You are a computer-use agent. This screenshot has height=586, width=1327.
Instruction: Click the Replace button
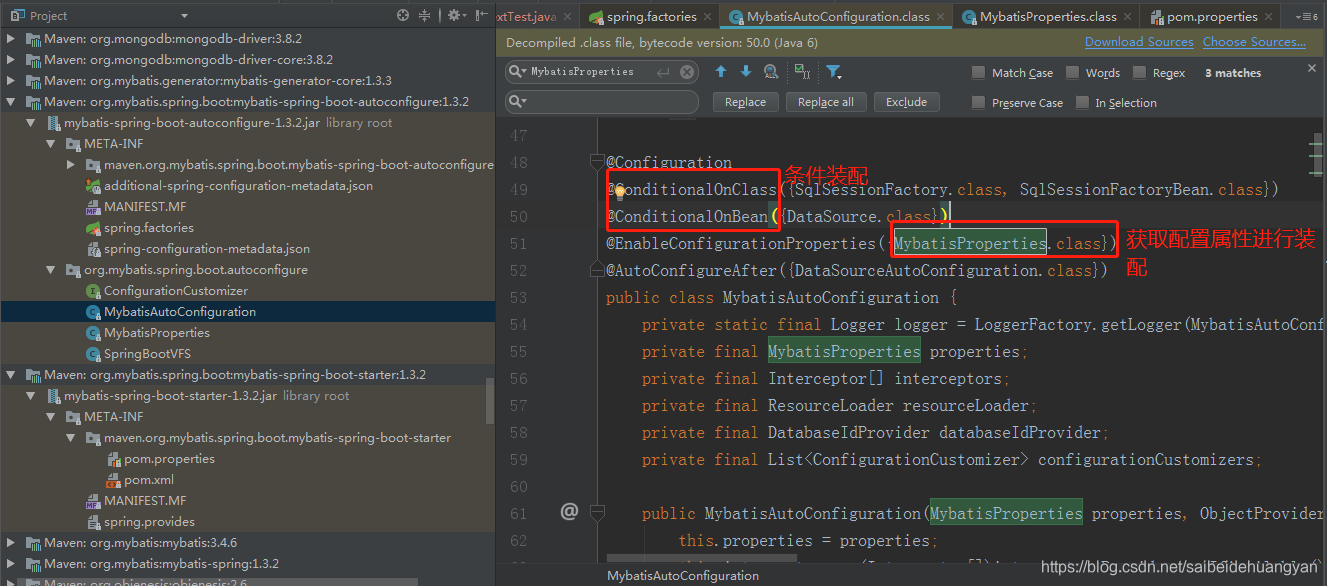pyautogui.click(x=745, y=102)
